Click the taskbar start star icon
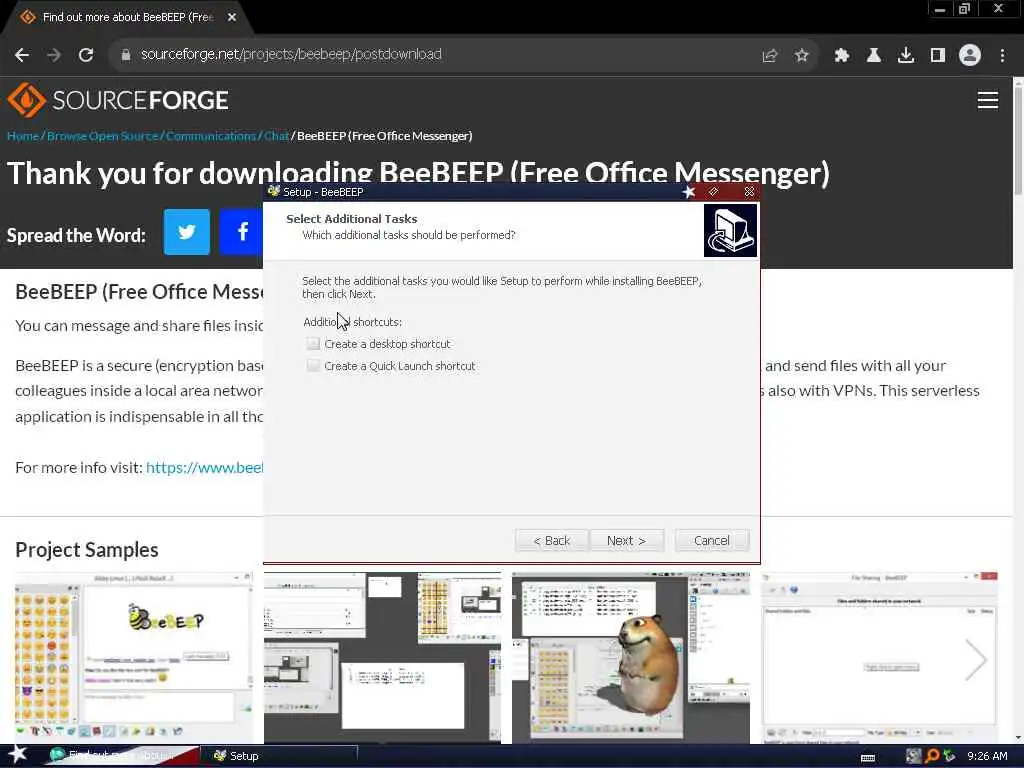Screen dimensions: 1024x768 point(17,755)
